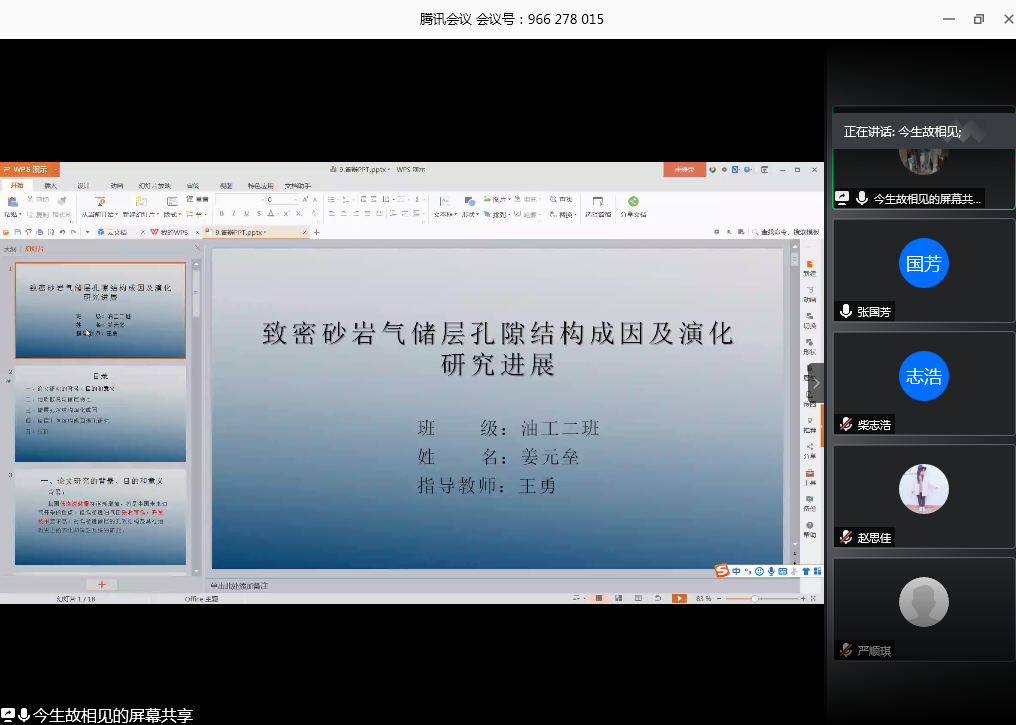
Task: Expand the WPS 演示 application menu dropdown
Action: click(x=56, y=170)
